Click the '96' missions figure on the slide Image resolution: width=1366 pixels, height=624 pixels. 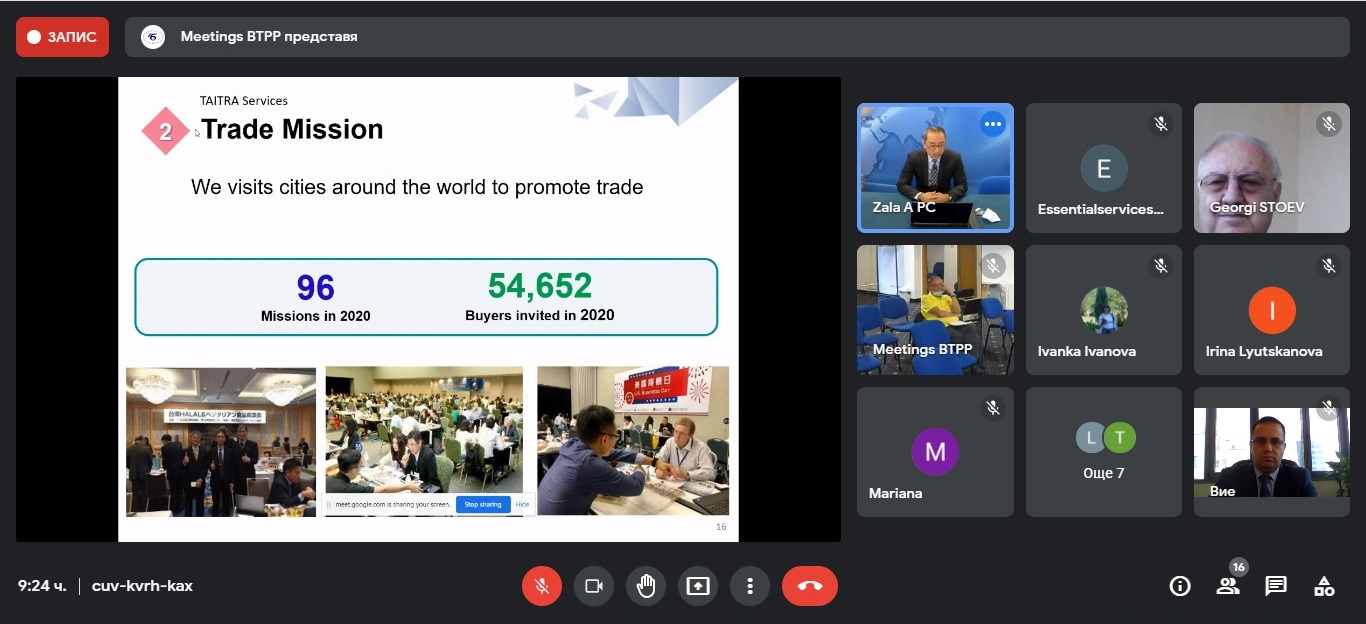coord(315,288)
